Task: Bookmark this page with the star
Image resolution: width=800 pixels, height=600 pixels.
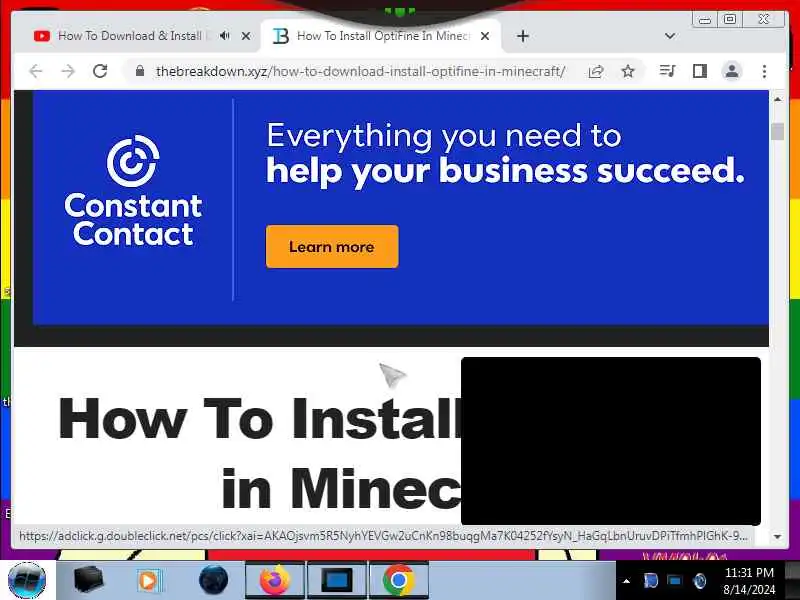Action: point(628,71)
